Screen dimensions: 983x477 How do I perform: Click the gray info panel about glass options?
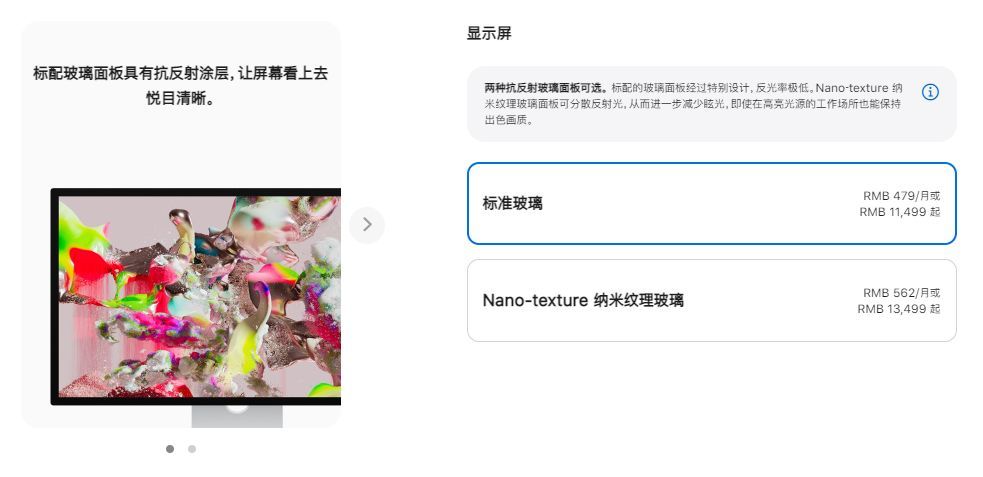tap(712, 104)
